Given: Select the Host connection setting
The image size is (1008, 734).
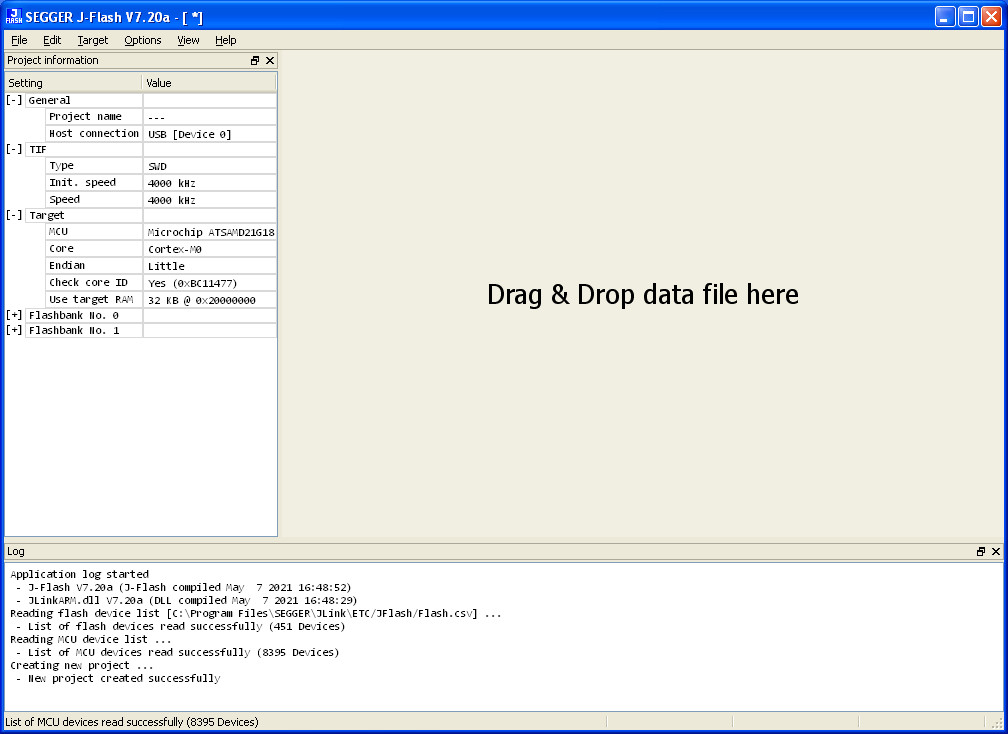Looking at the screenshot, I should tap(94, 133).
